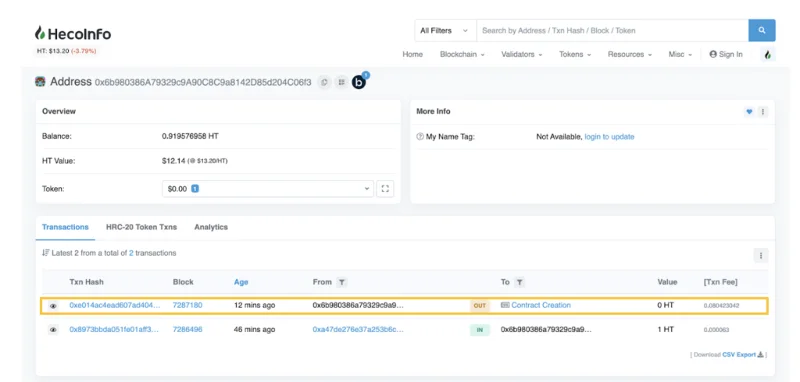Click the blue token count badge

[195, 189]
